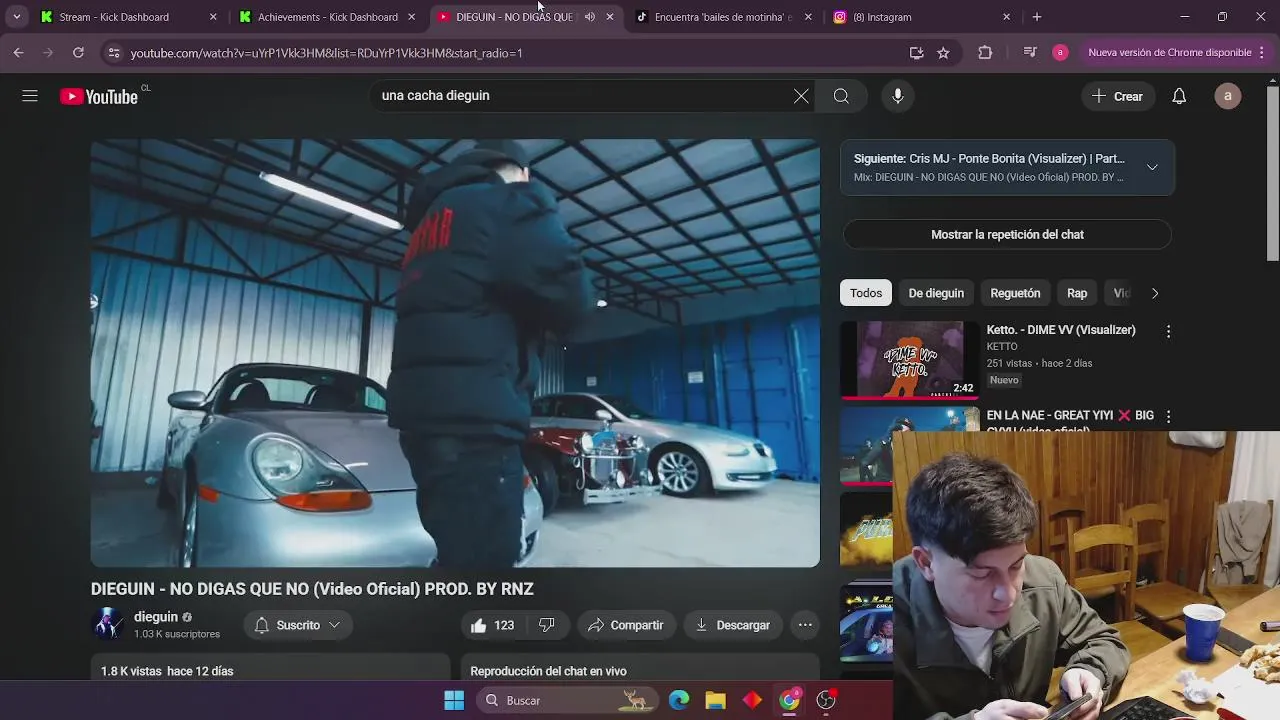The width and height of the screenshot is (1280, 720).
Task: Open File Explorer from taskbar
Action: pyautogui.click(x=715, y=700)
